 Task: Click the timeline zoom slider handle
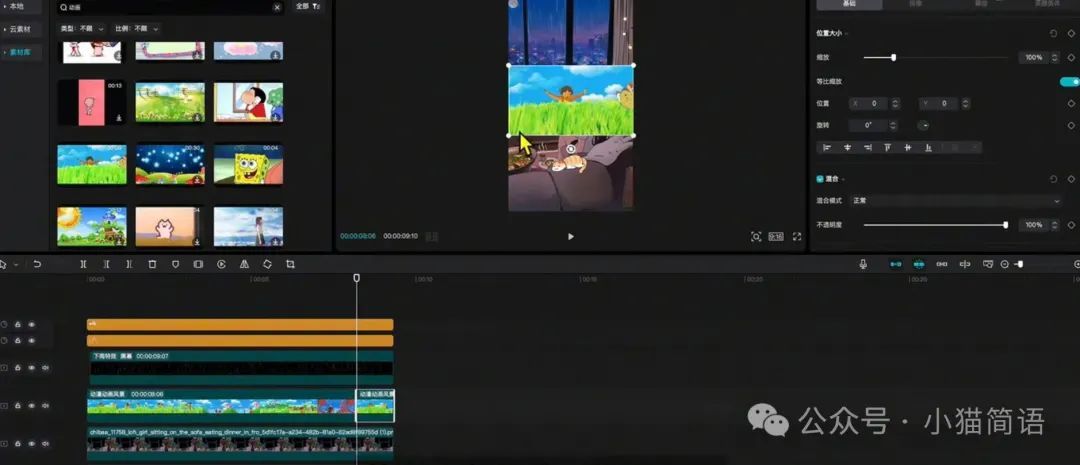tap(1020, 265)
